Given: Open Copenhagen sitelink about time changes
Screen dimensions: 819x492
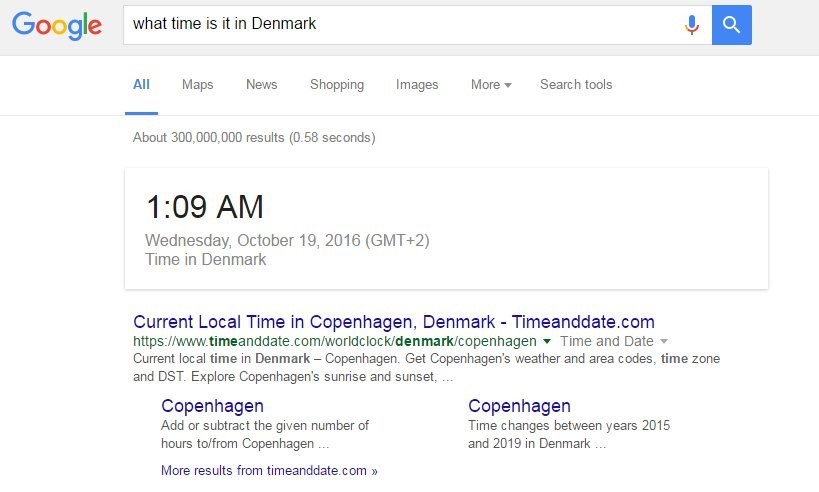Looking at the screenshot, I should coord(519,406).
